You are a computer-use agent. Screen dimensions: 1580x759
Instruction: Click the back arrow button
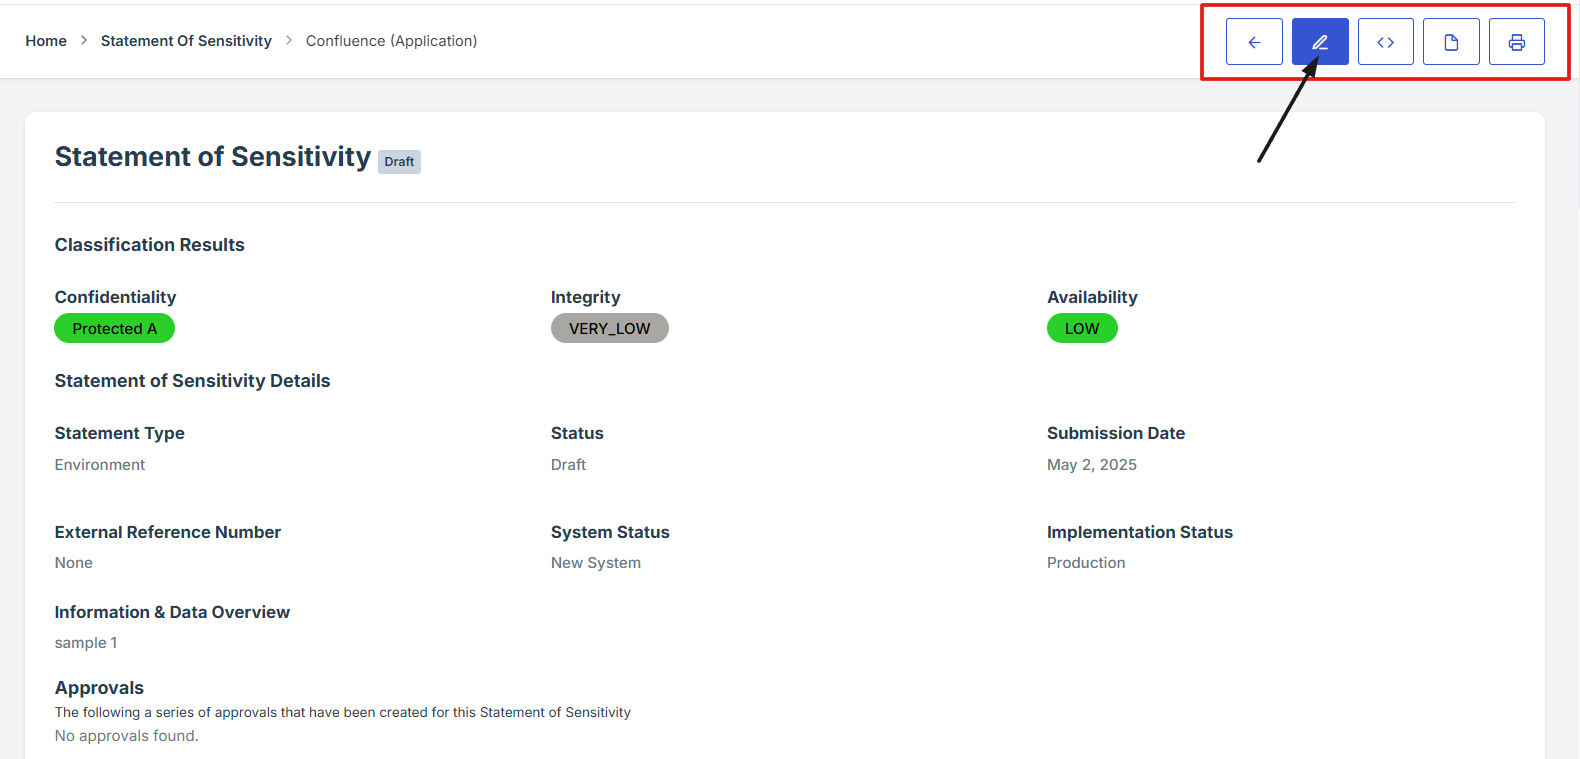click(x=1254, y=42)
